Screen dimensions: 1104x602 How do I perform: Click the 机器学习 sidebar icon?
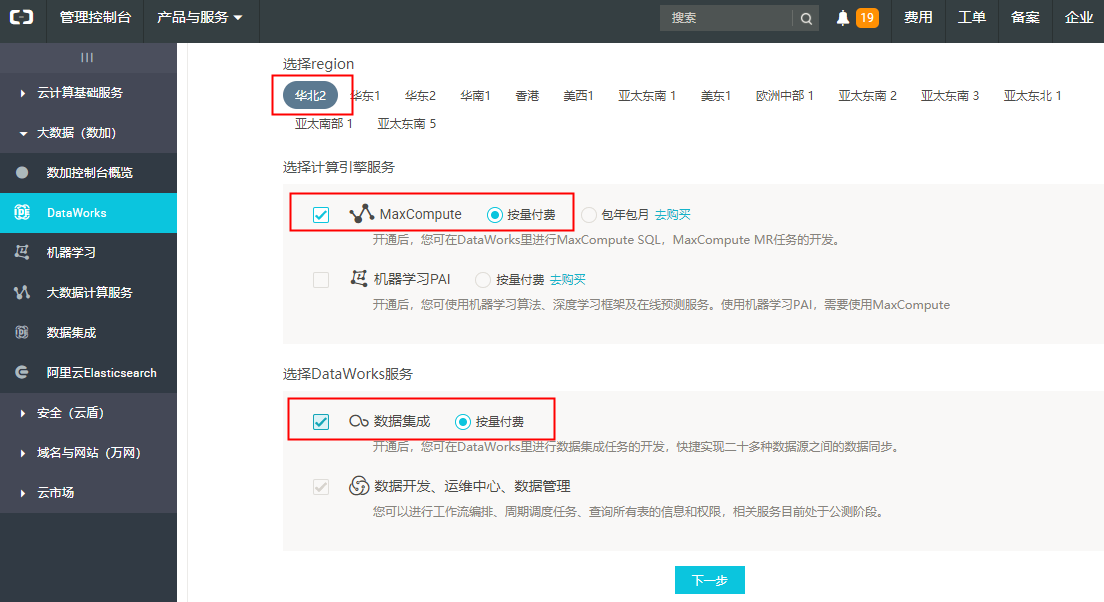coord(23,252)
